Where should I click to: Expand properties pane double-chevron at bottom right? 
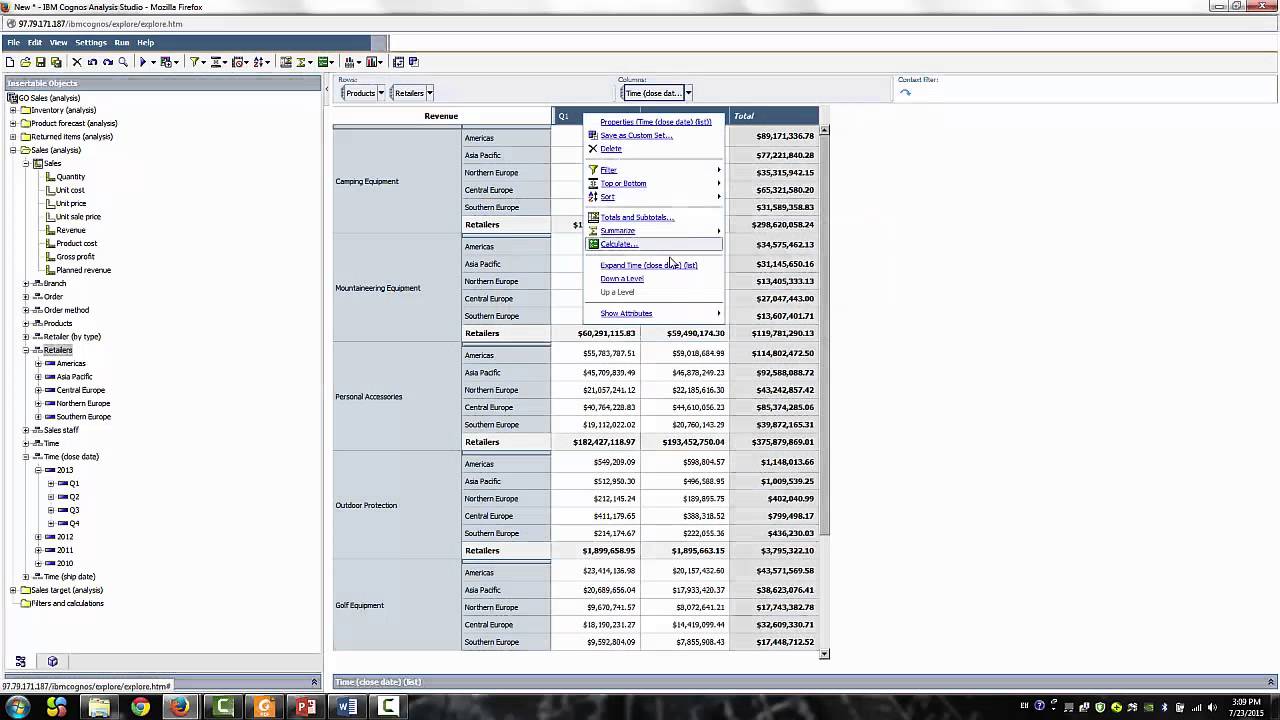tap(1271, 682)
